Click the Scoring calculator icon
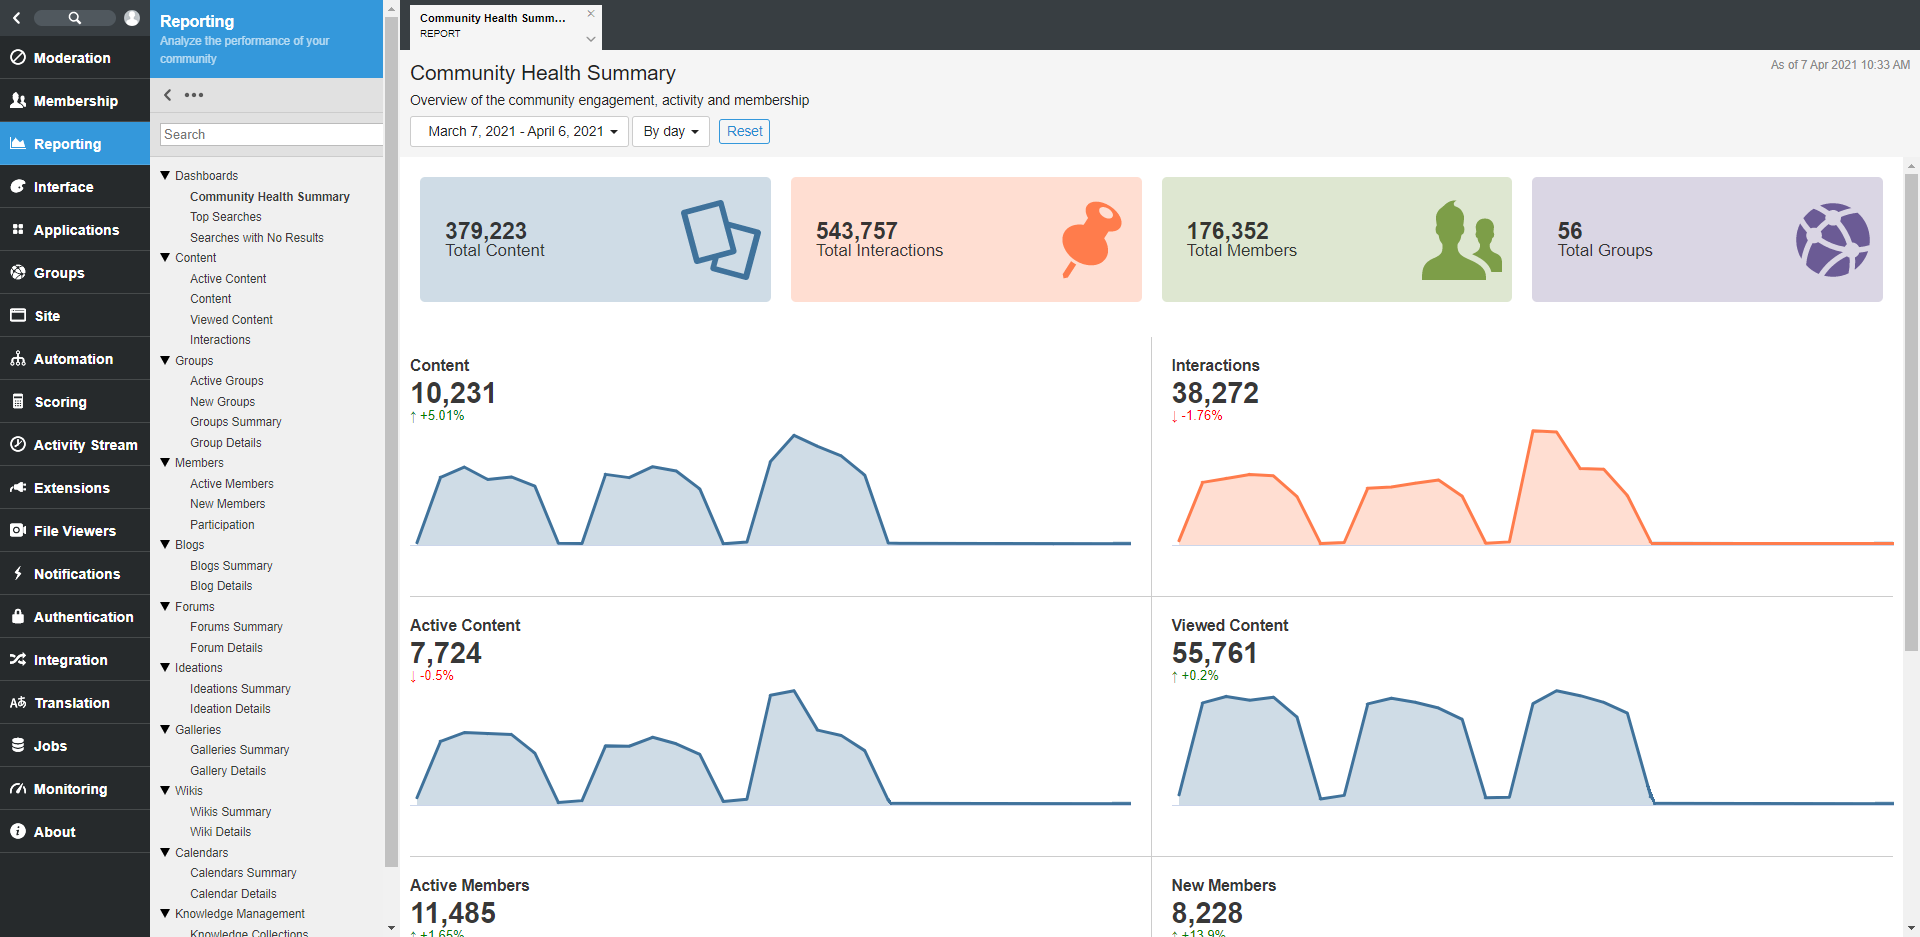Image resolution: width=1920 pixels, height=937 pixels. (x=18, y=402)
